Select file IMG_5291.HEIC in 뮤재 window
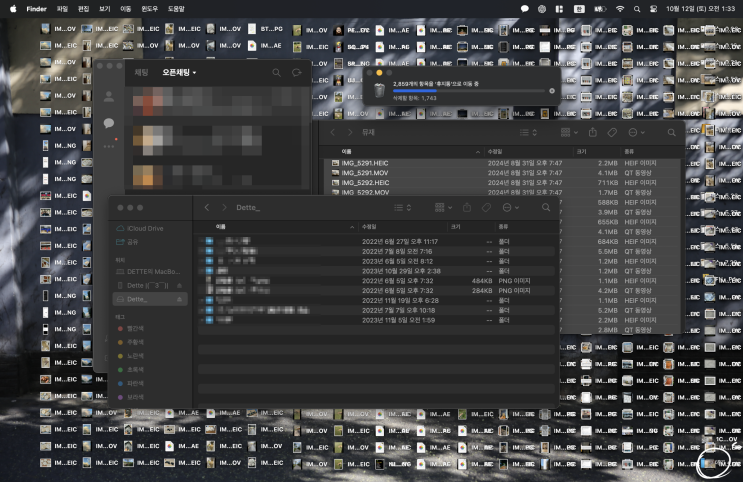The image size is (743, 482). click(503, 163)
